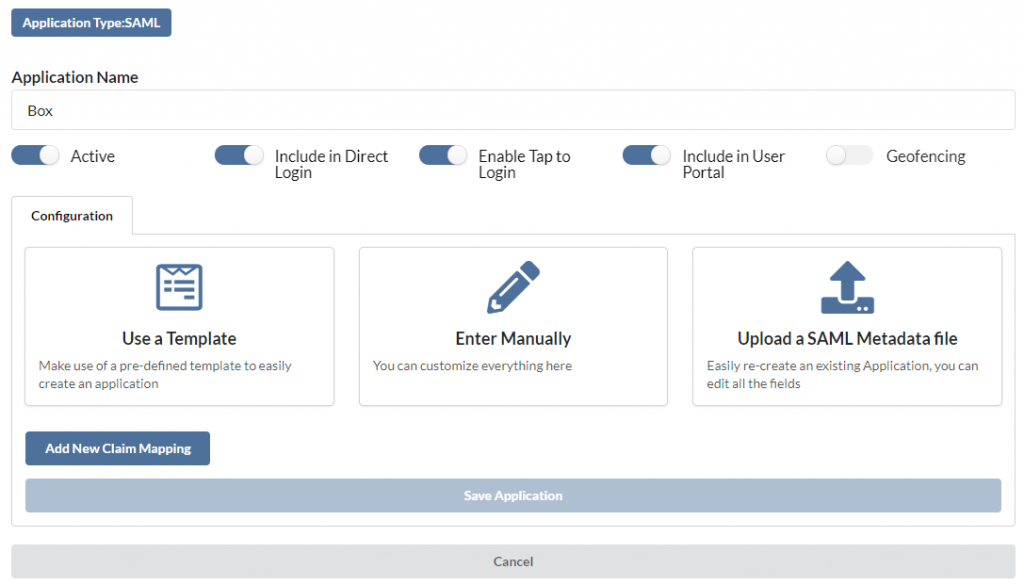The height and width of the screenshot is (585, 1024).
Task: Disable Include in Direct Login switch
Action: point(239,155)
